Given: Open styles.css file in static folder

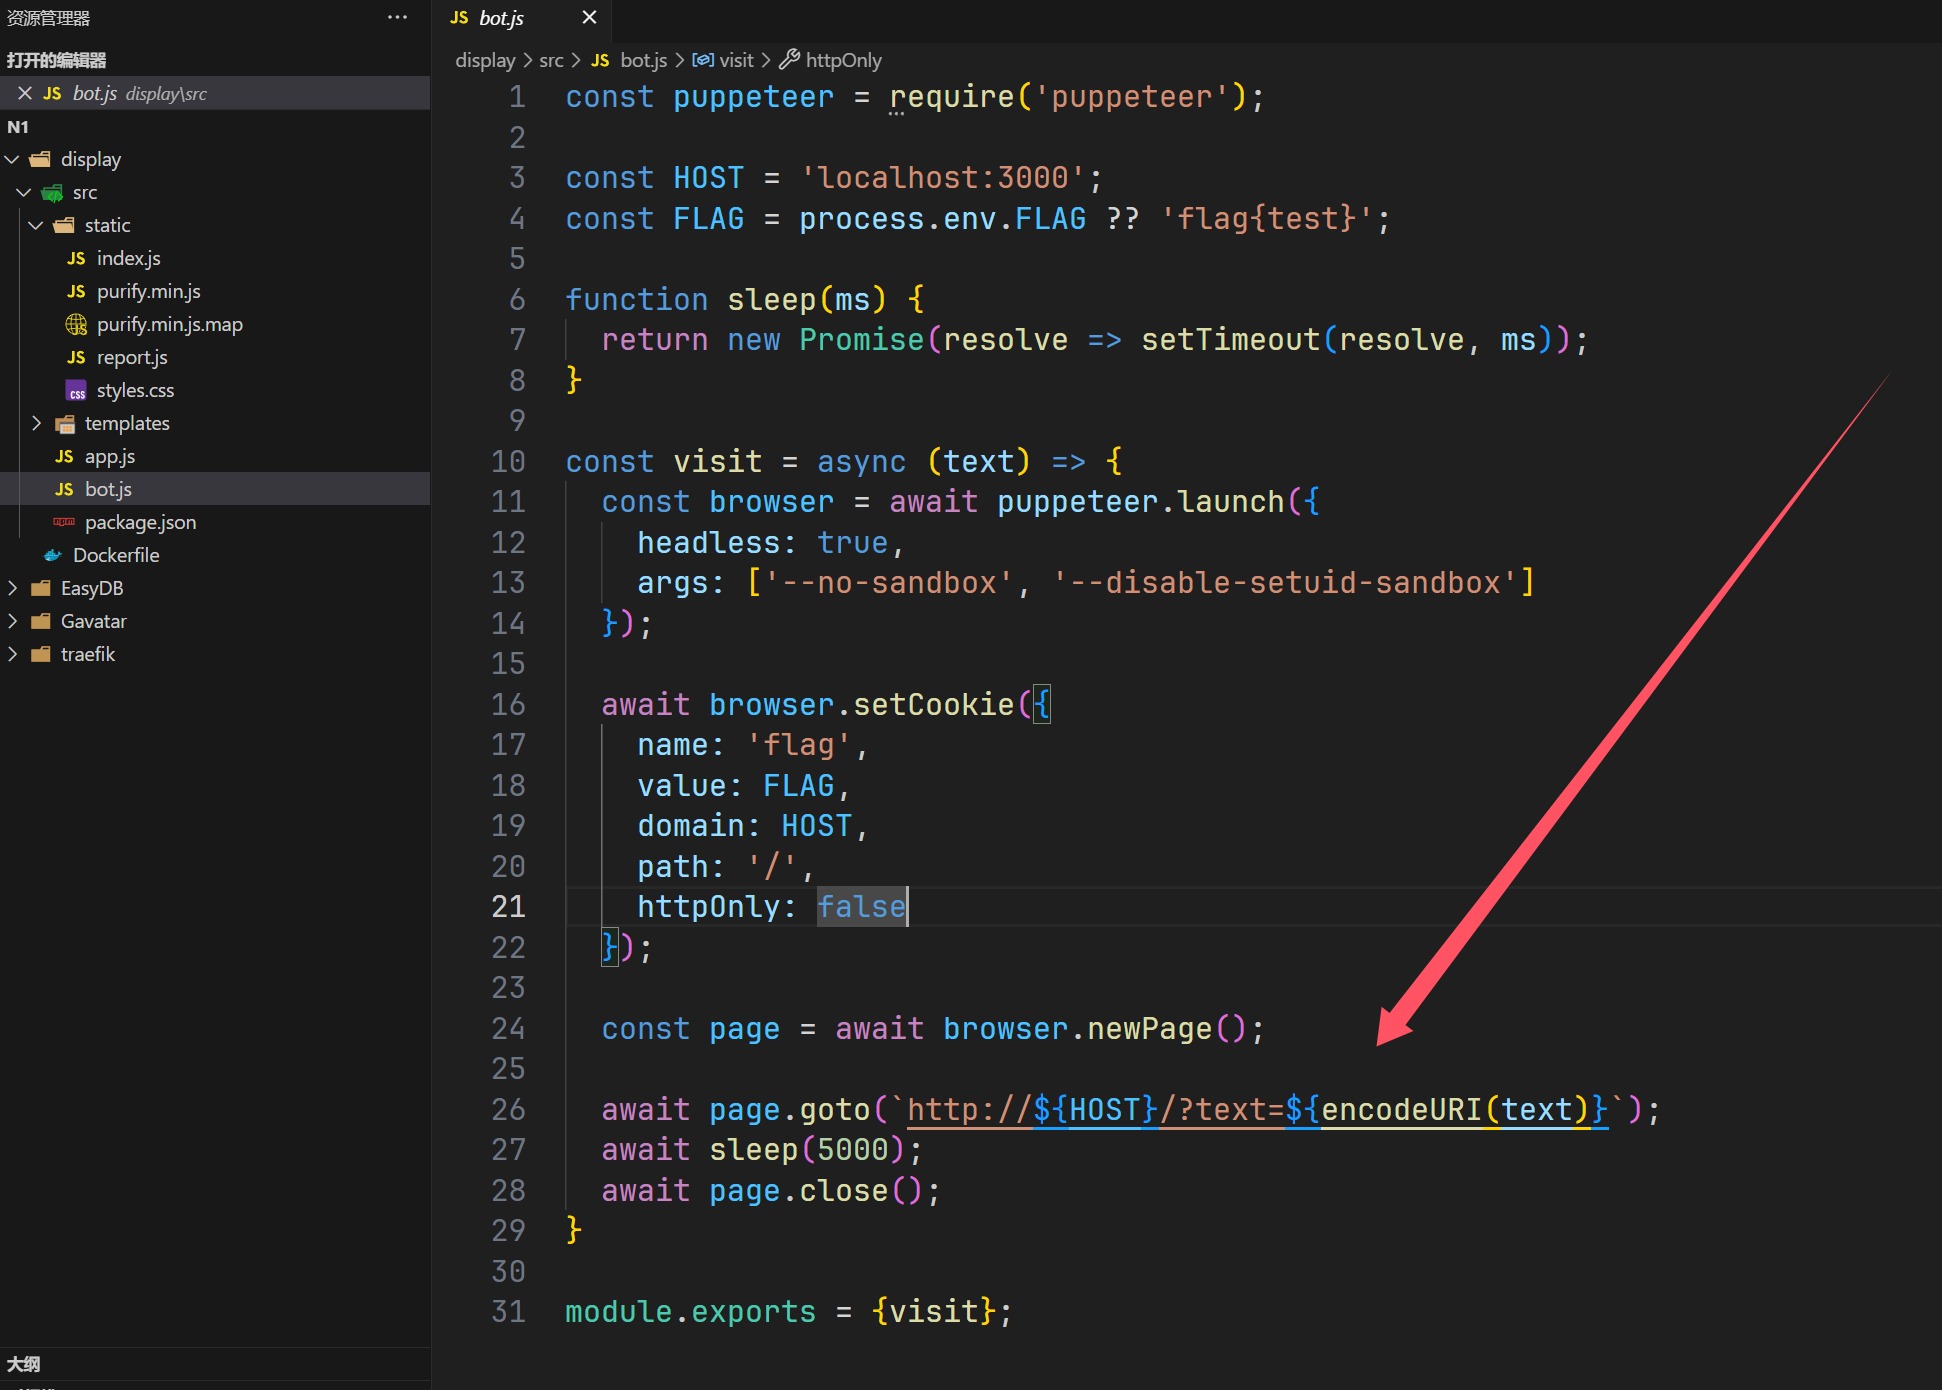Looking at the screenshot, I should pyautogui.click(x=135, y=390).
